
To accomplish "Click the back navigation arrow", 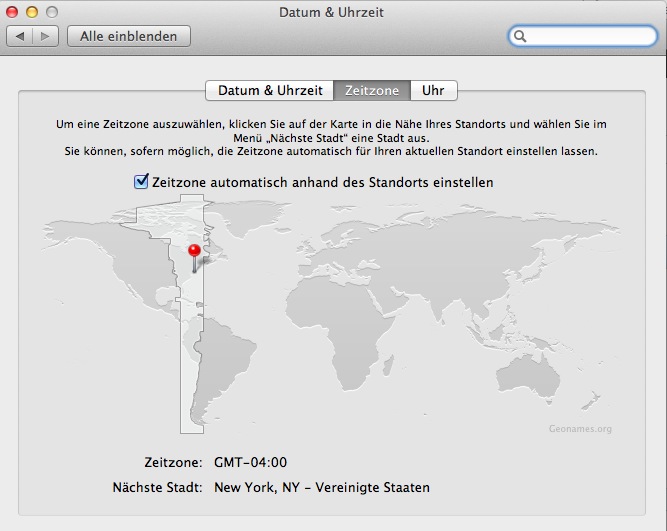I will [21, 36].
